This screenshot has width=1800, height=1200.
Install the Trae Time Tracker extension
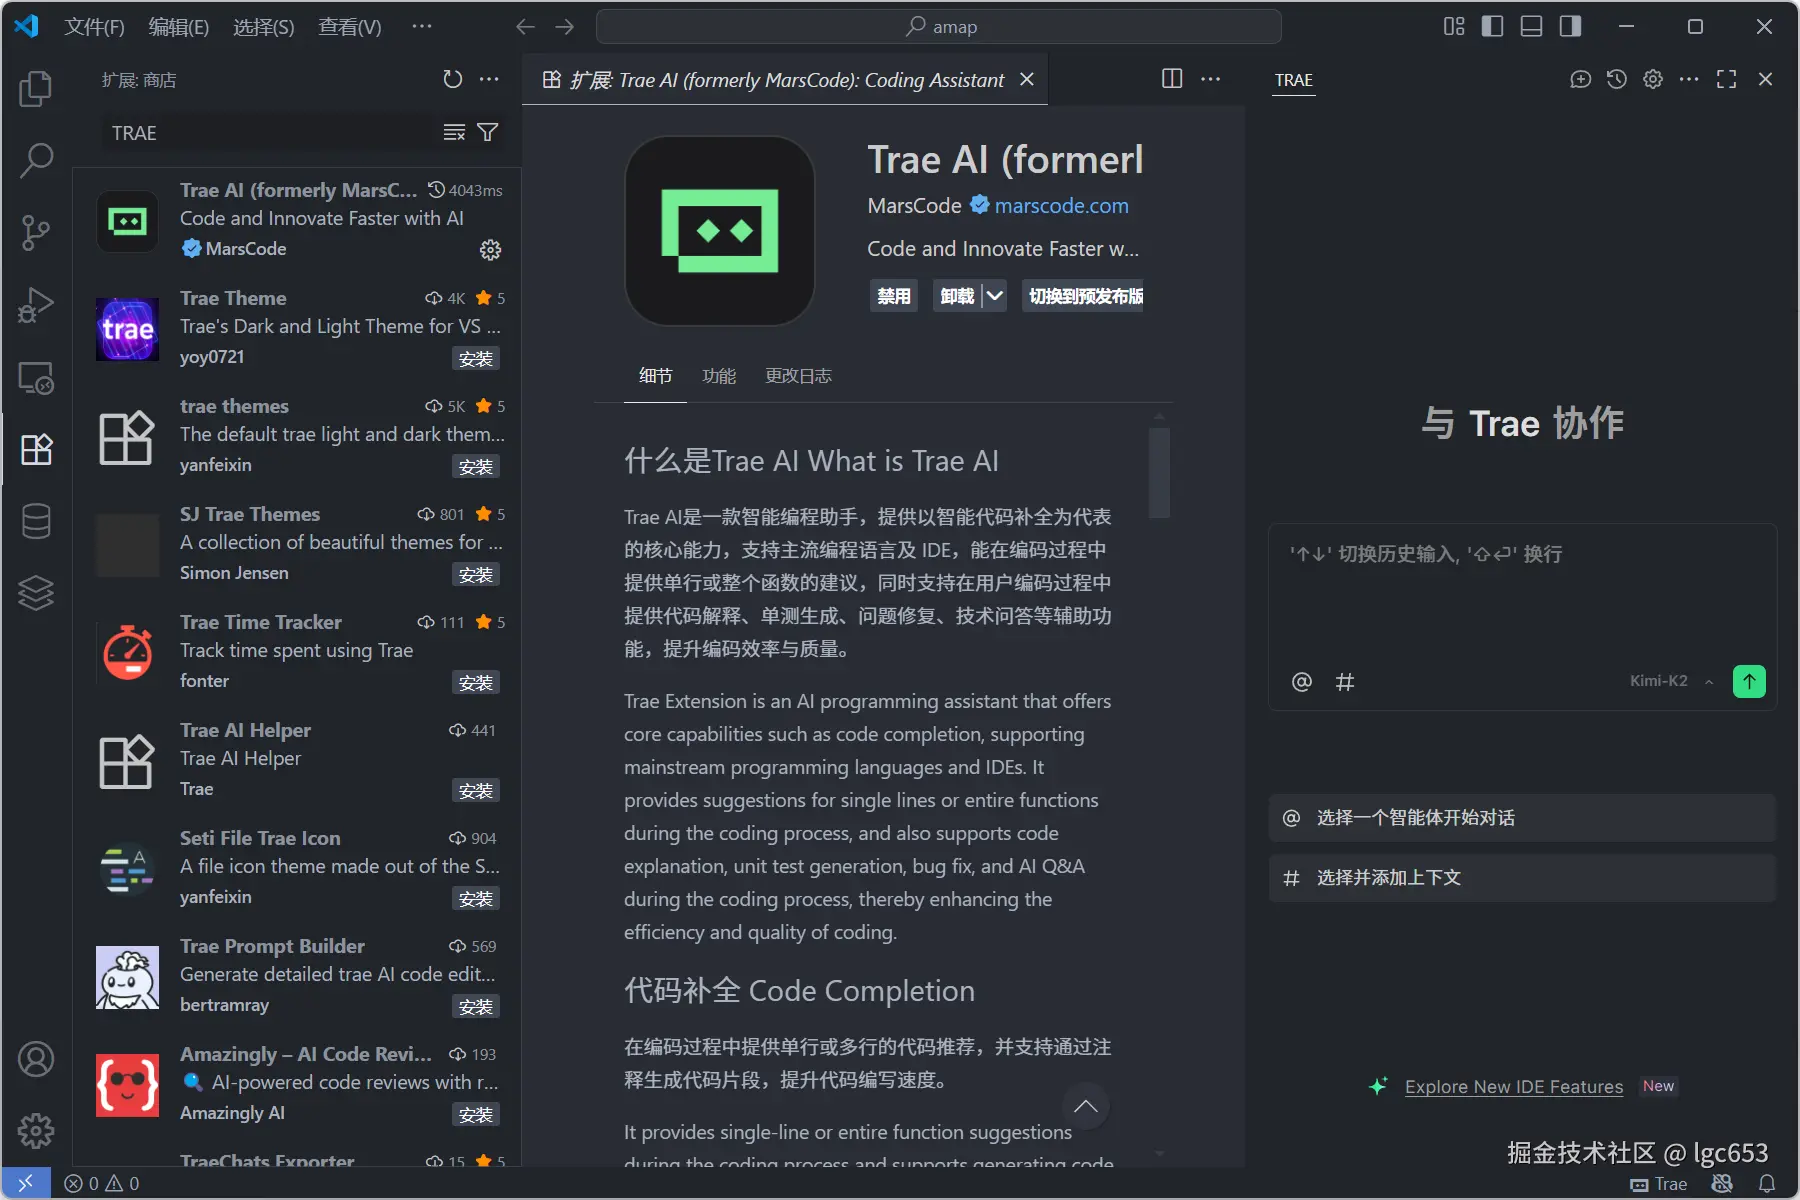[476, 683]
